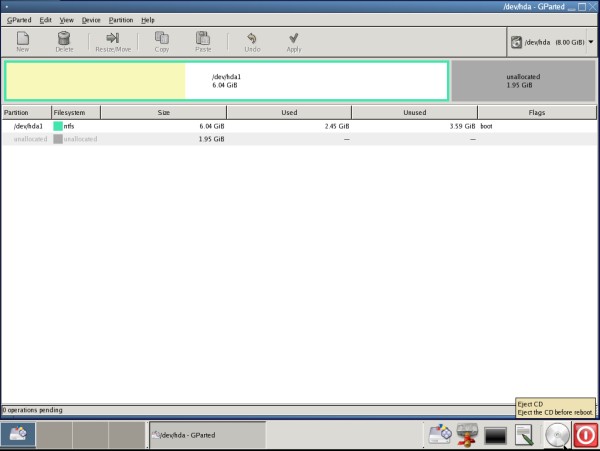This screenshot has width=600, height=451.
Task: Click the disk icon in device selector
Action: 516,42
